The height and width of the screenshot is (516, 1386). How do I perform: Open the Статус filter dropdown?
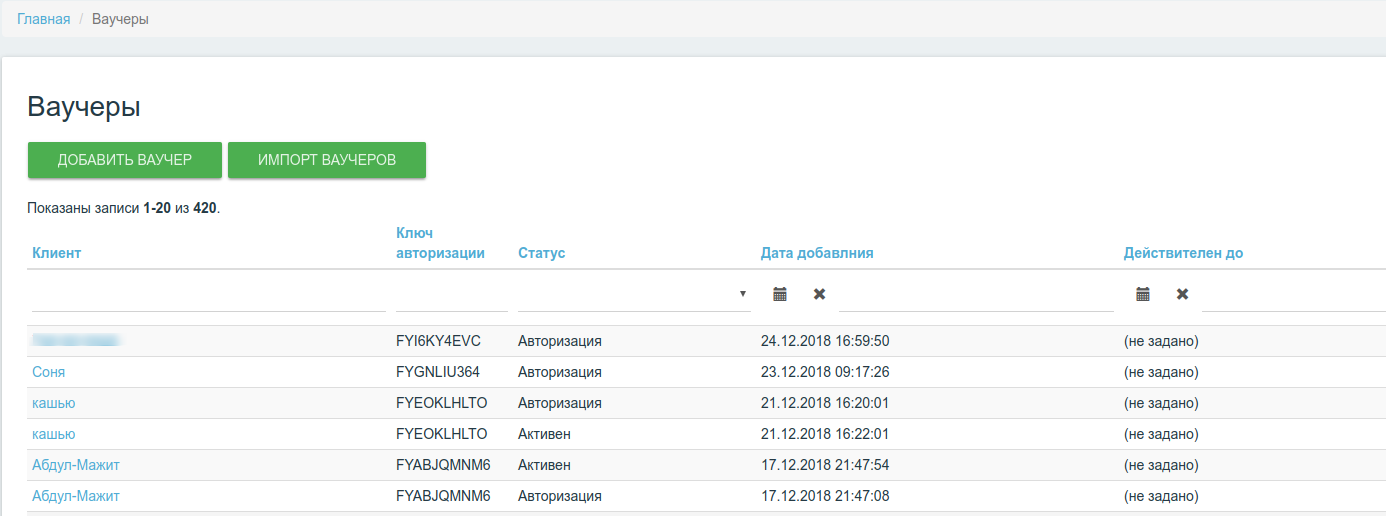tap(634, 294)
